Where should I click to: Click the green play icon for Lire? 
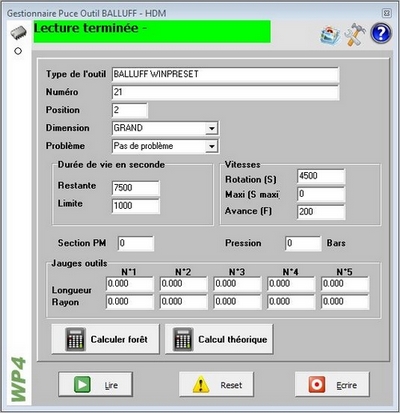point(82,384)
